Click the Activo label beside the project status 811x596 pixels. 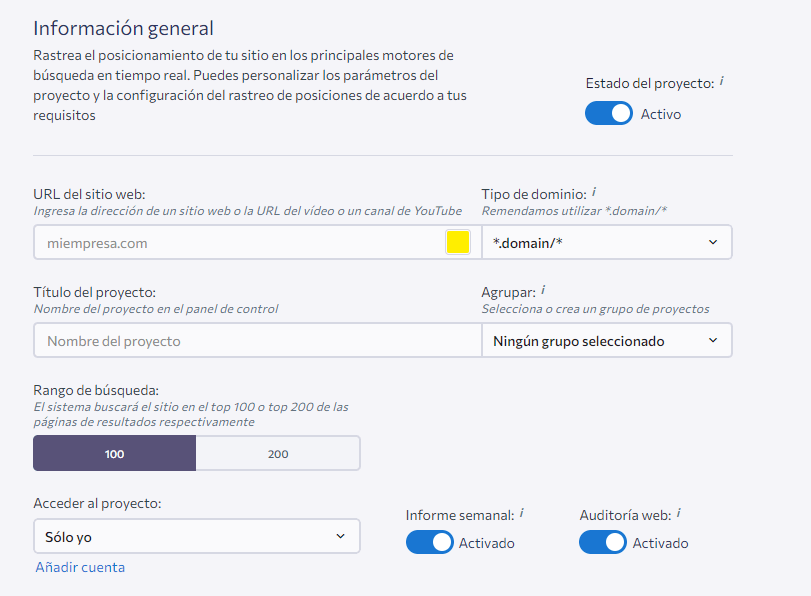pos(661,114)
